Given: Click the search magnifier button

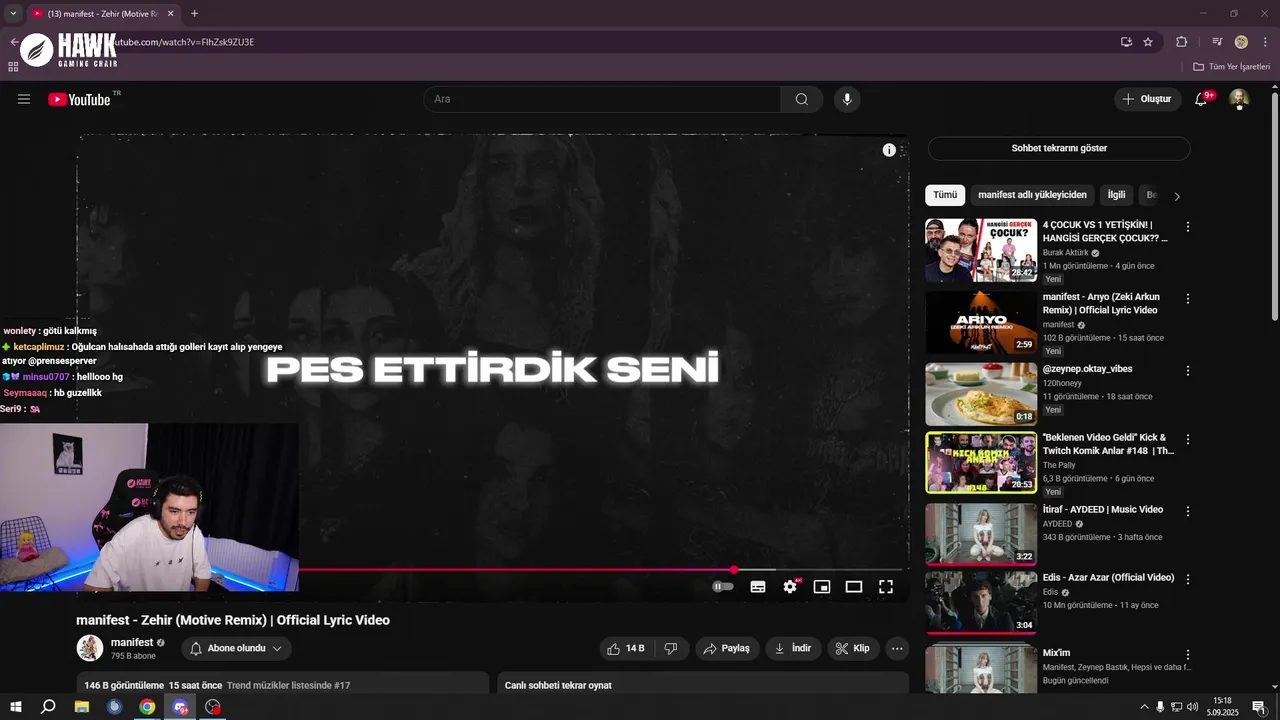Looking at the screenshot, I should tap(802, 99).
